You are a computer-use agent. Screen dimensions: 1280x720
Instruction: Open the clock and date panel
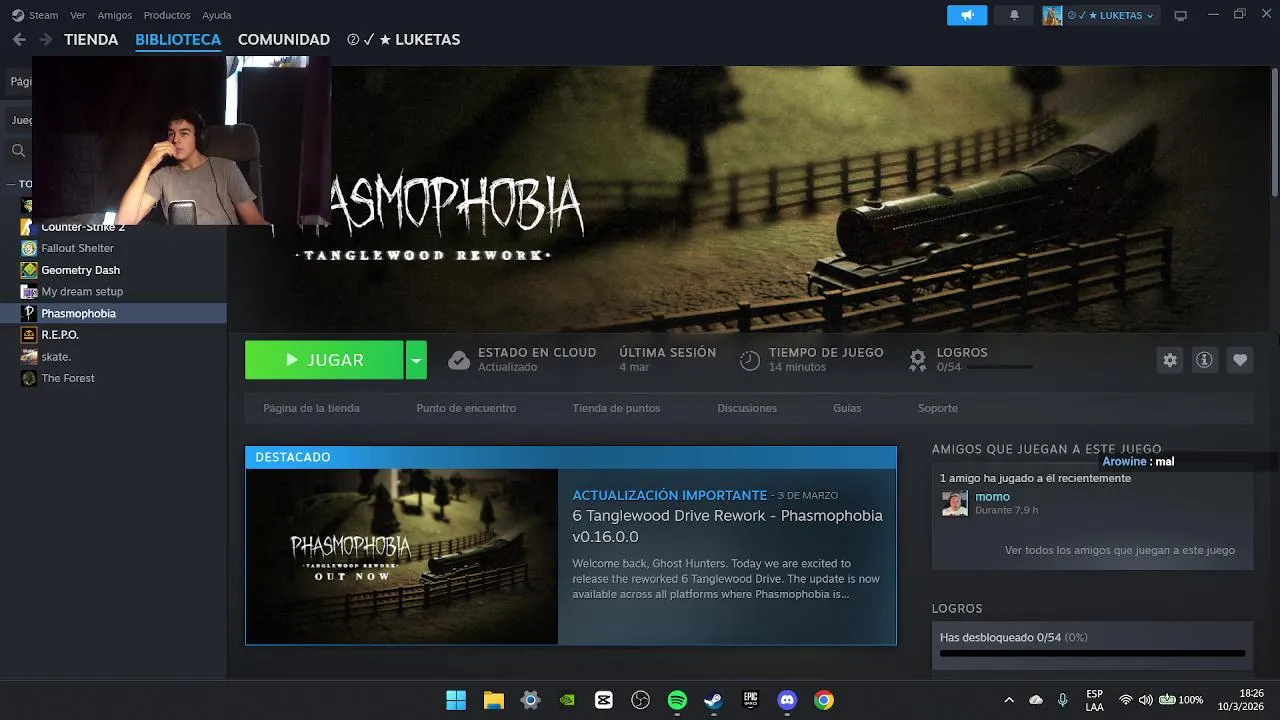click(x=1240, y=700)
